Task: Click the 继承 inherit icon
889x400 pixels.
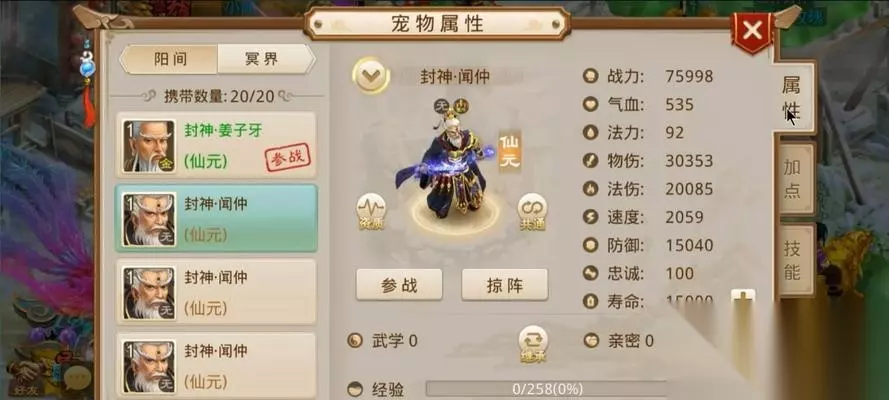Action: coord(533,344)
